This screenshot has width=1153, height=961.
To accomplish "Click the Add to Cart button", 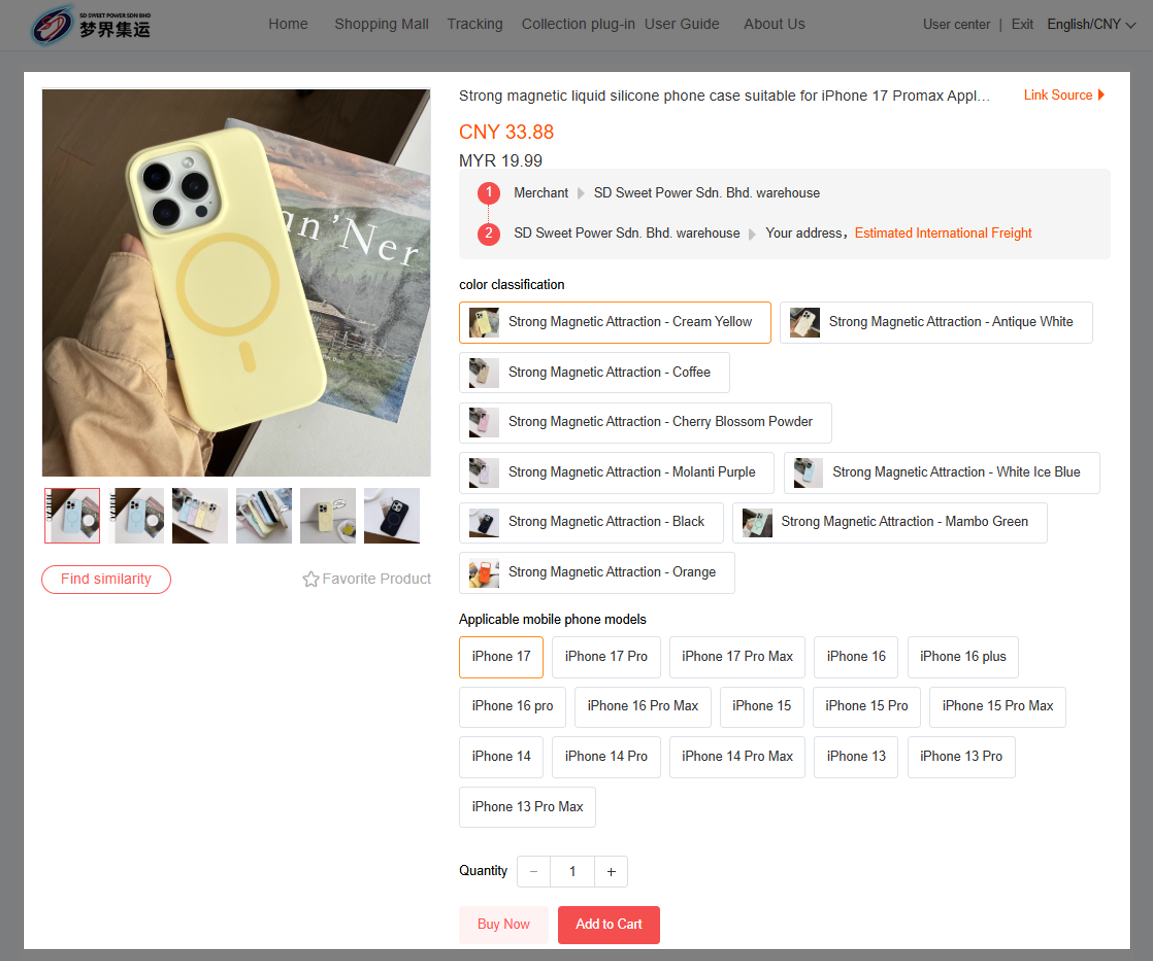I will (608, 924).
